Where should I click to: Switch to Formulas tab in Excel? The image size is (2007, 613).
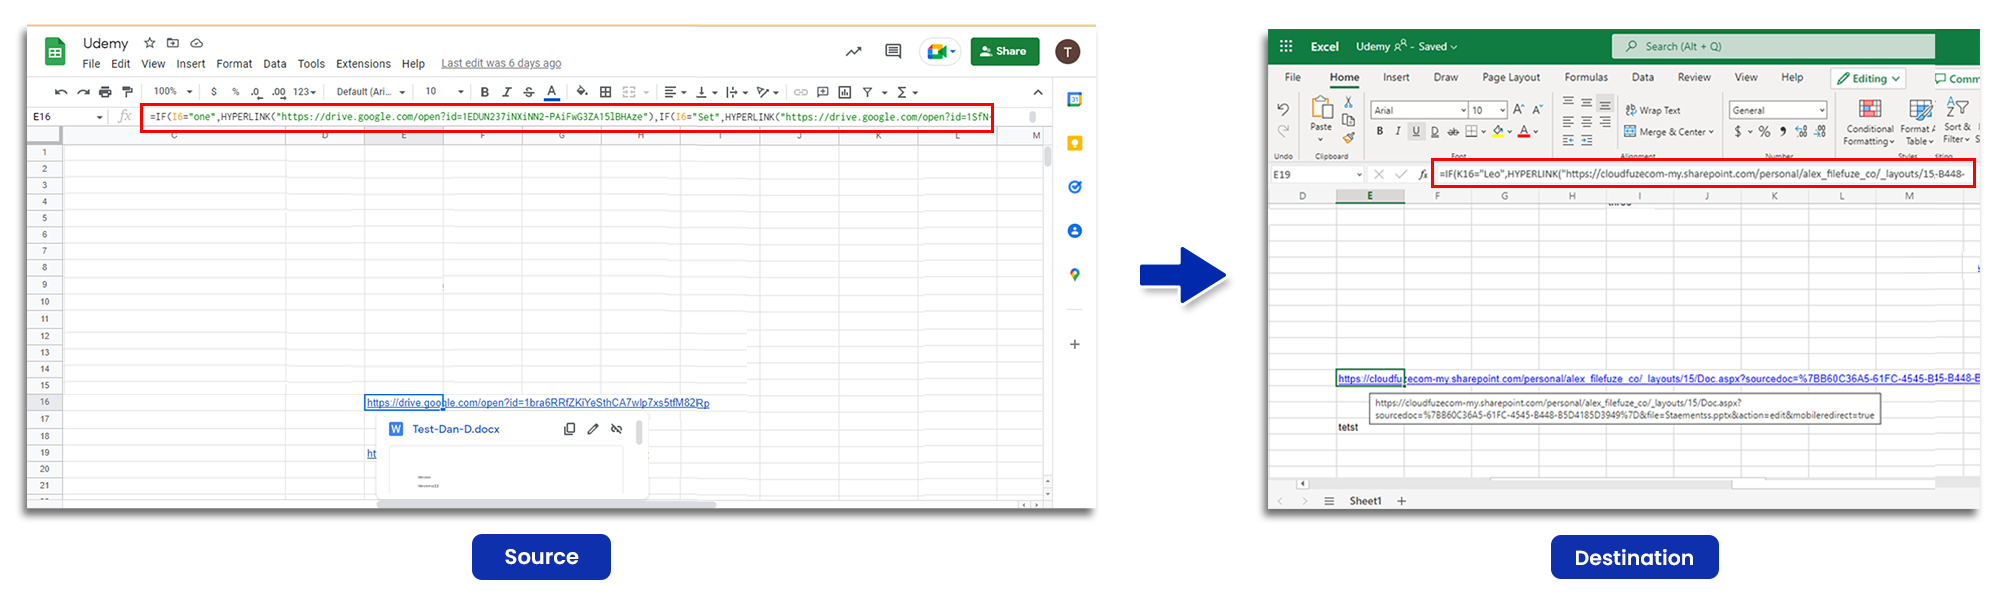click(1586, 77)
